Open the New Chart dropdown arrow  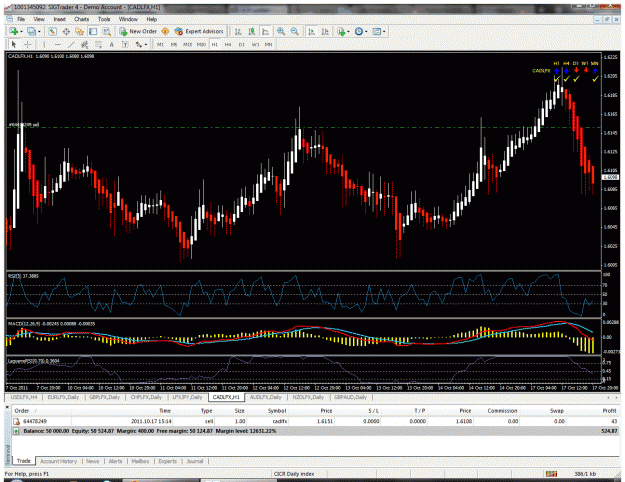[x=21, y=31]
